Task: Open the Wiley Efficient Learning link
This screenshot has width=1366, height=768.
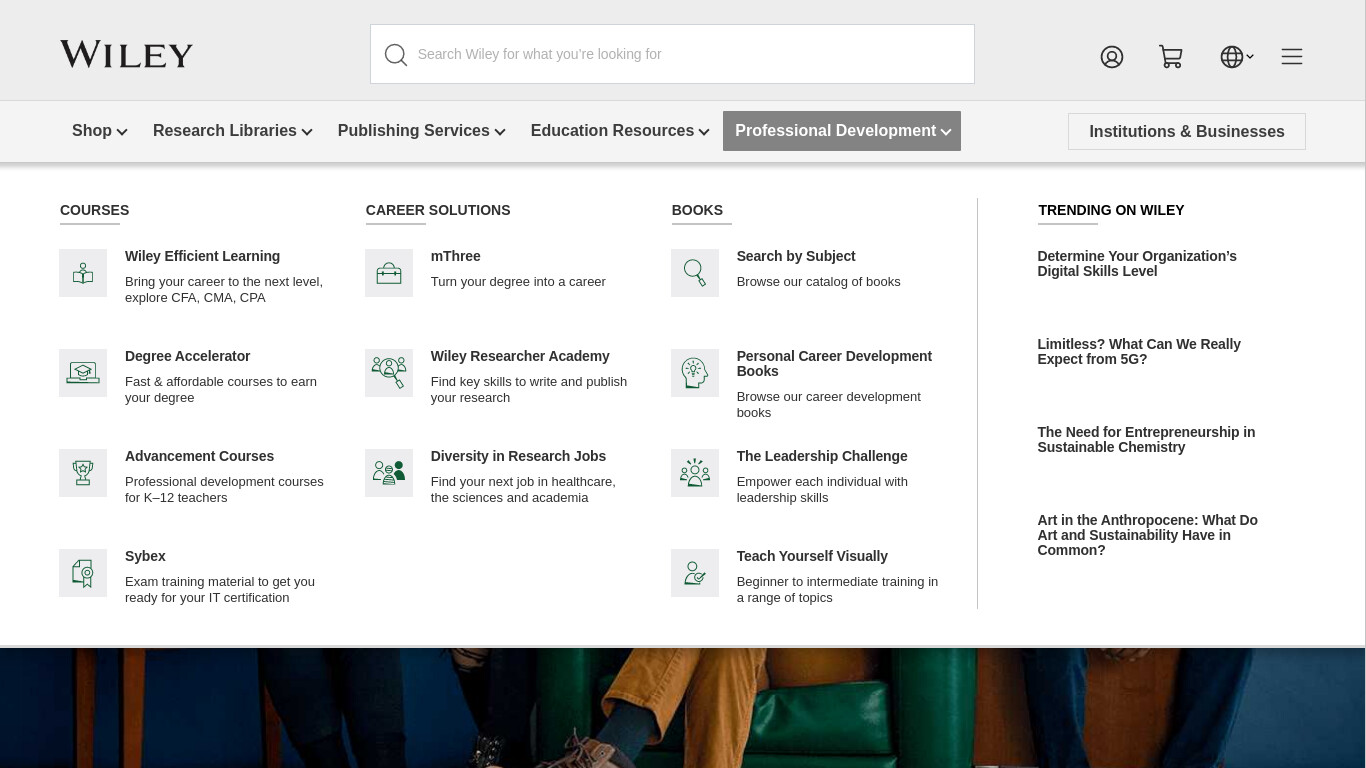Action: click(x=202, y=256)
